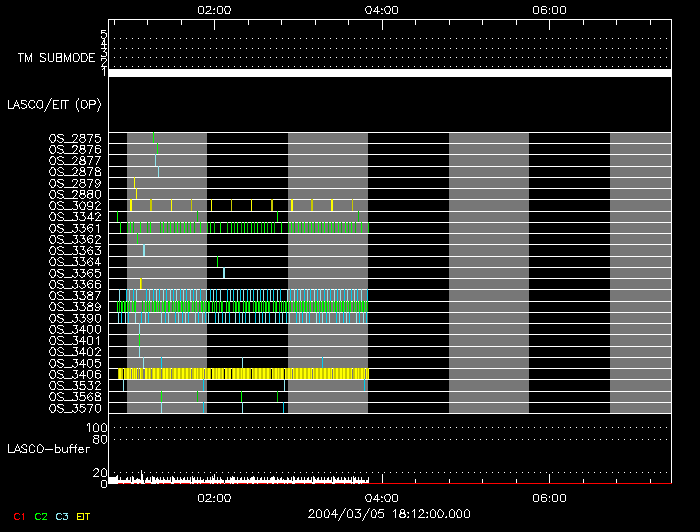
Task: Click the red C1 legend label
Action: pos(19,516)
